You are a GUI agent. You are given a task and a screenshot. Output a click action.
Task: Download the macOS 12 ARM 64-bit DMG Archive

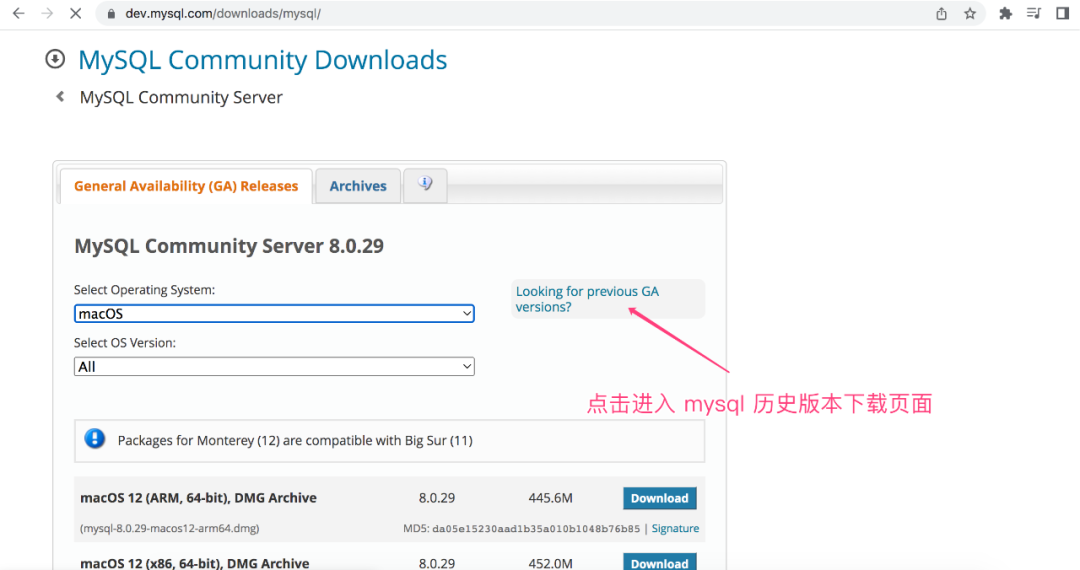659,498
